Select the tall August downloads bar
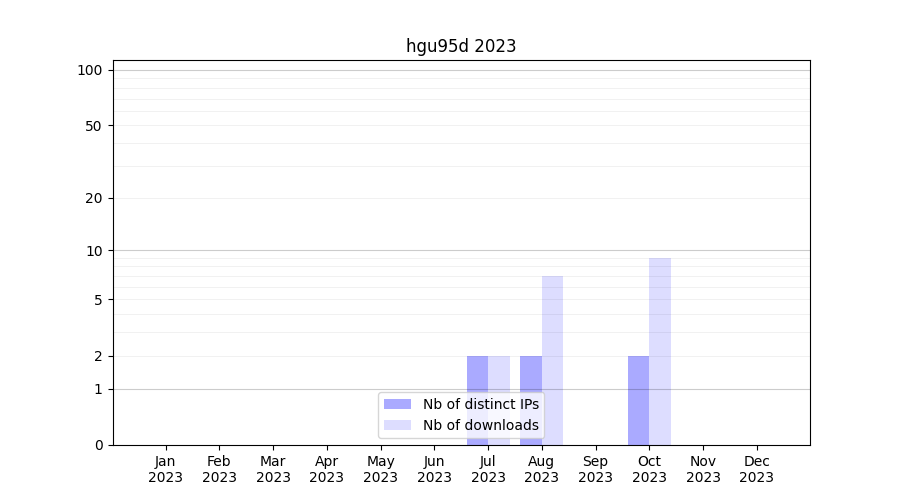Image resolution: width=900 pixels, height=500 pixels. click(552, 360)
